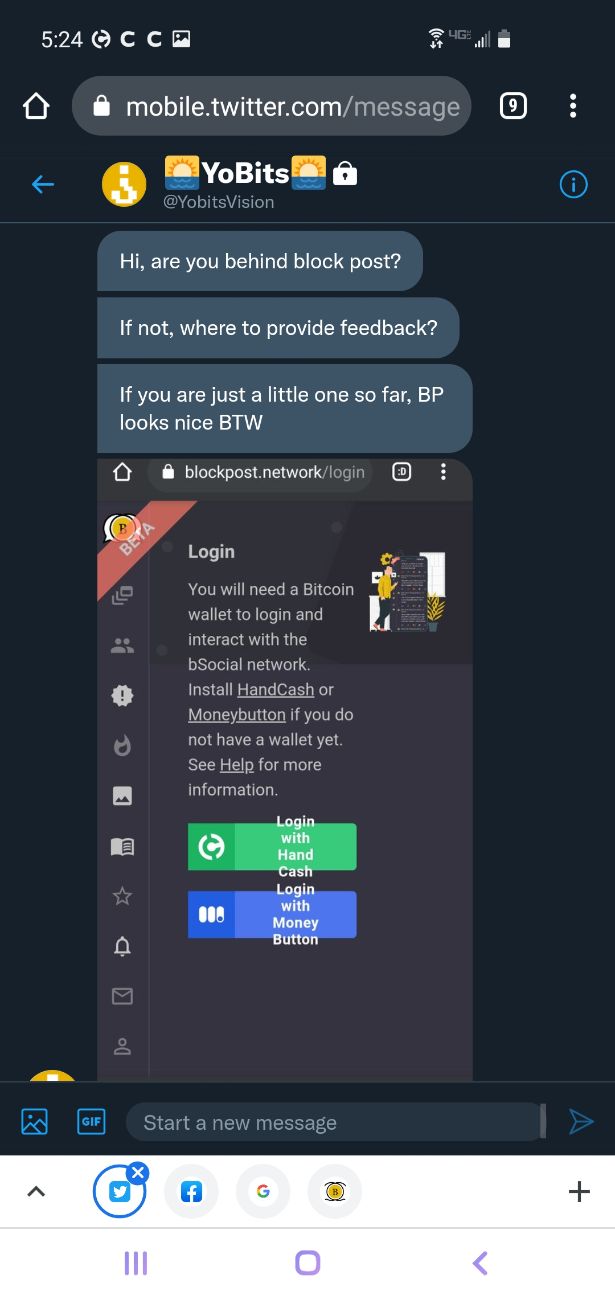Image resolution: width=615 pixels, height=1299 pixels.
Task: Send the message with arrow icon
Action: tap(581, 1122)
